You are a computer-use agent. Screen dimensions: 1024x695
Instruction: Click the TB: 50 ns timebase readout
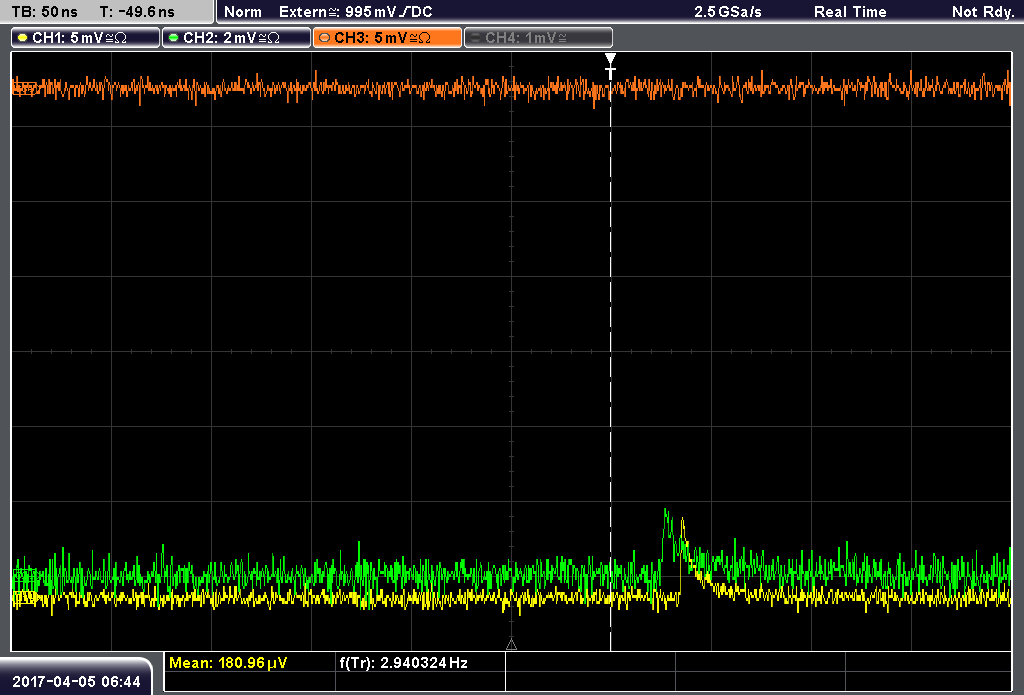pos(44,12)
